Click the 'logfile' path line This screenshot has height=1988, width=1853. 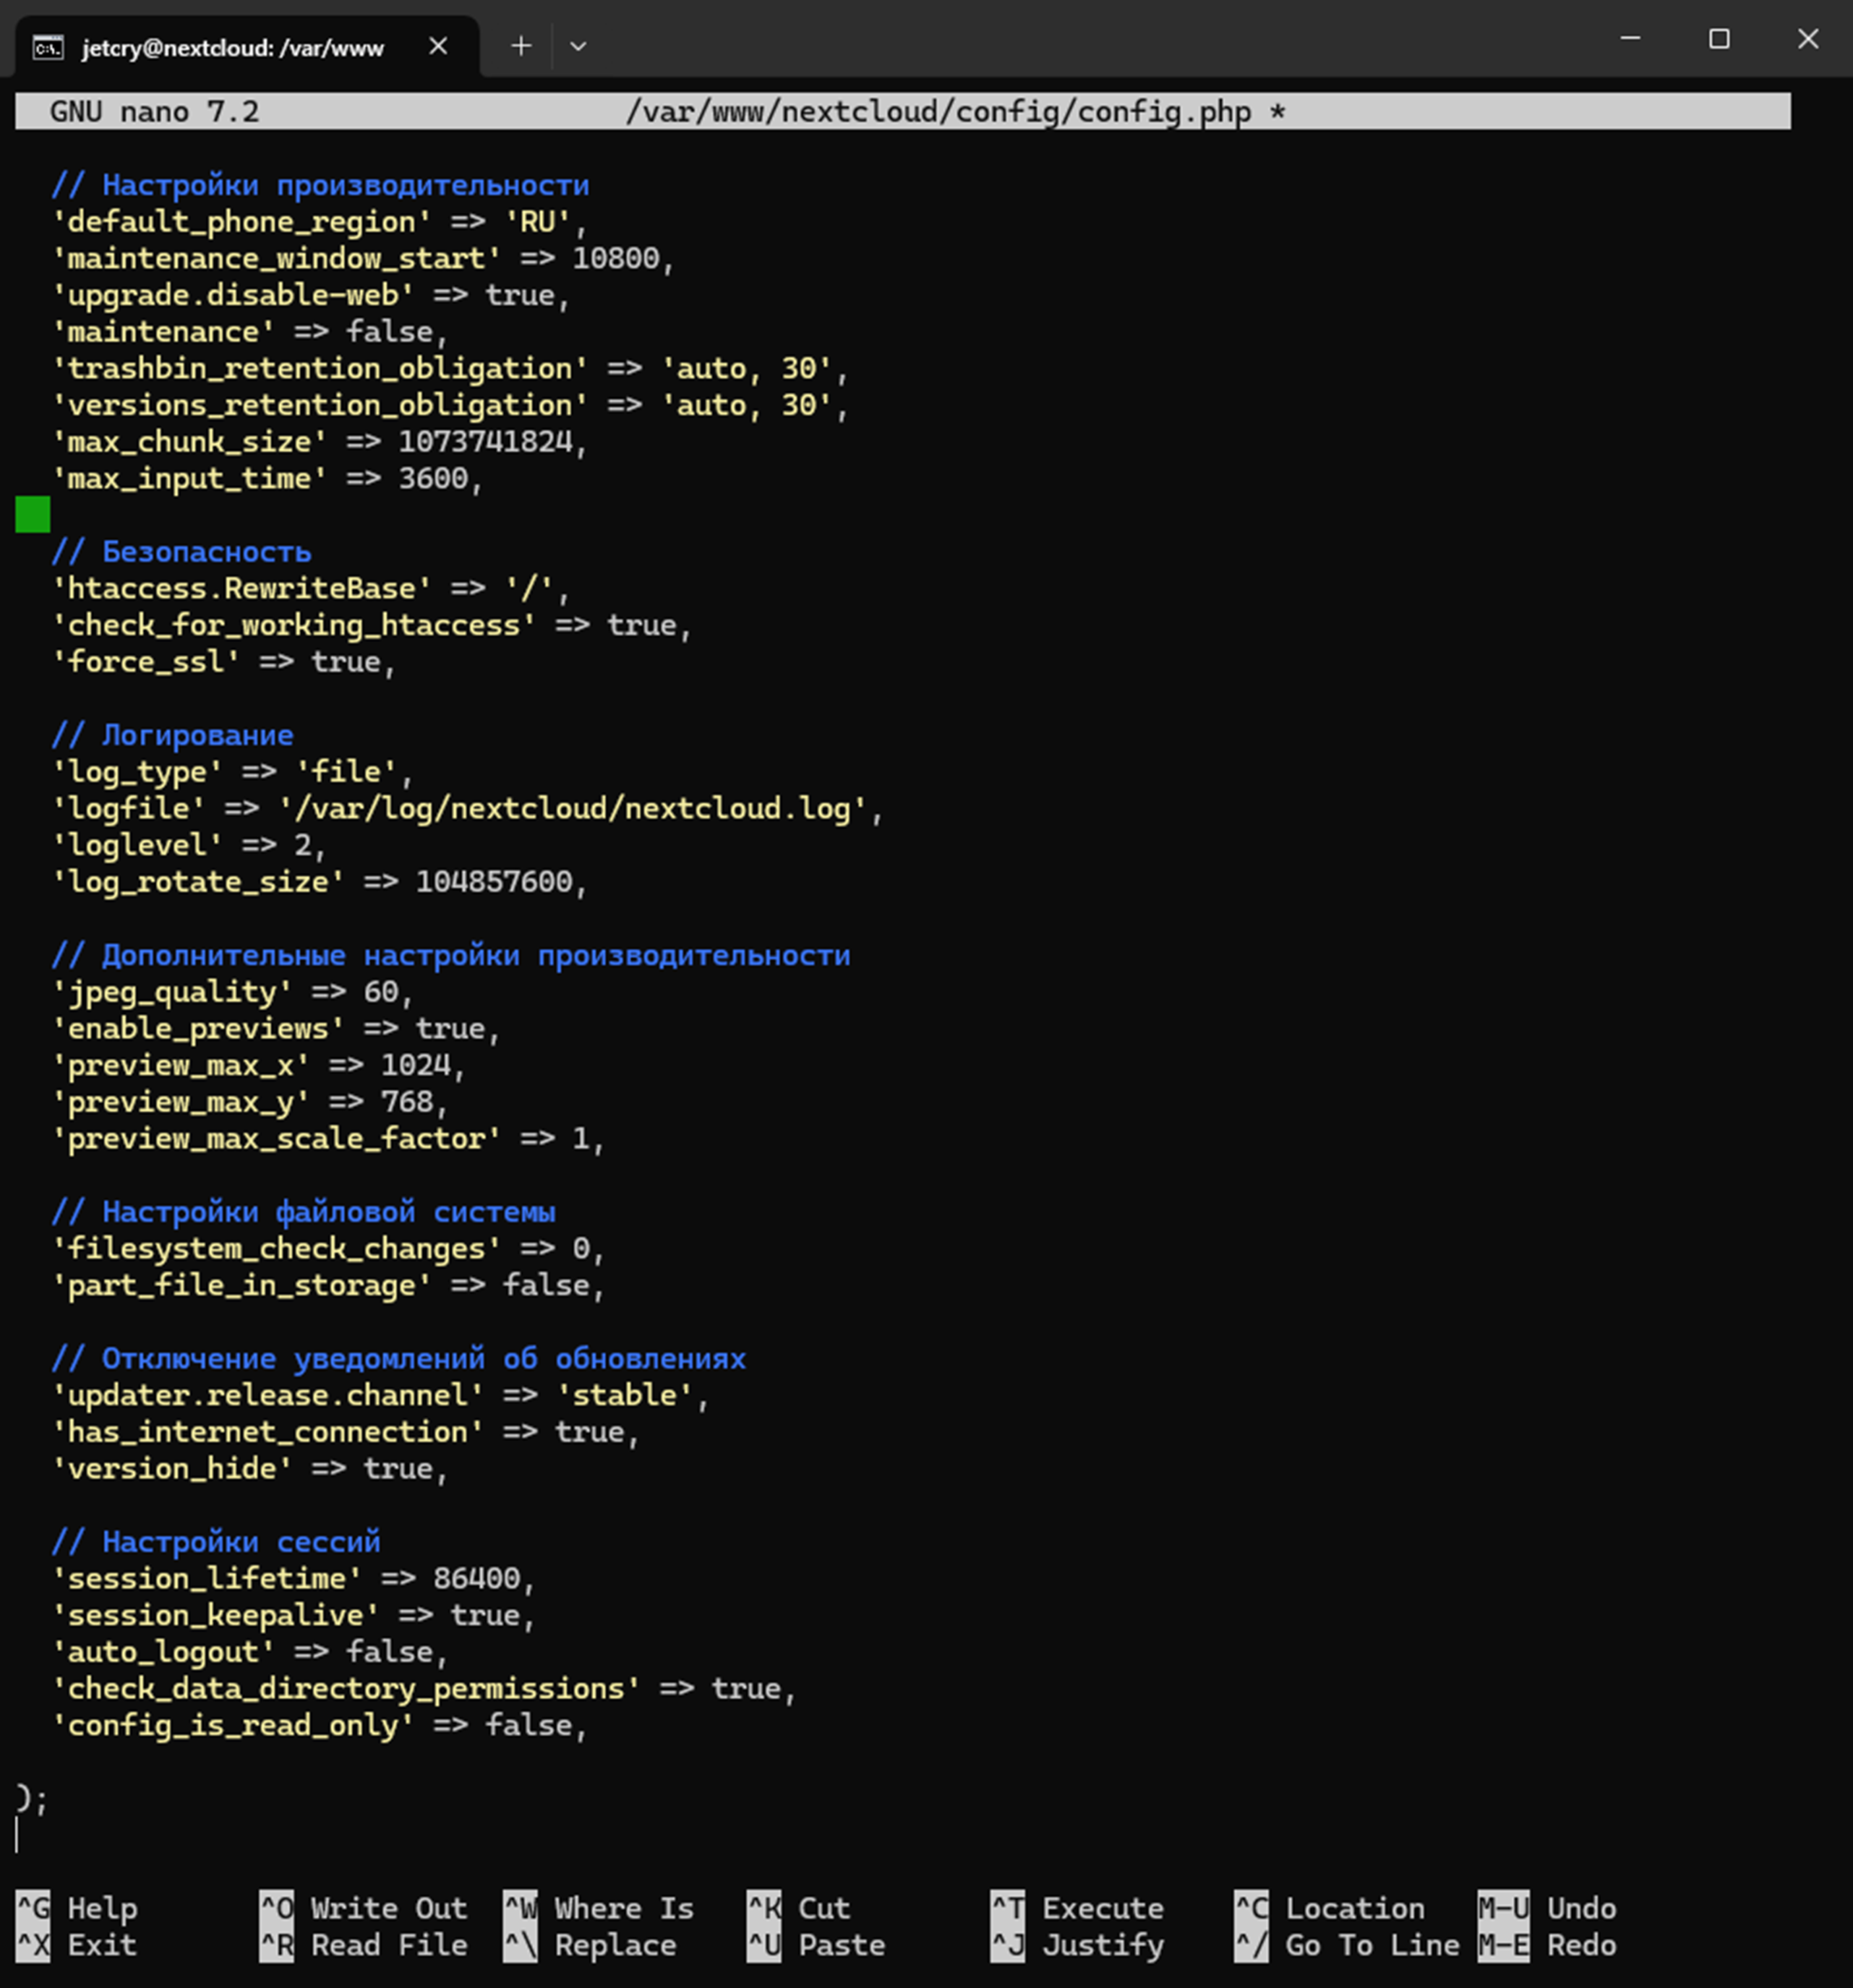click(x=468, y=808)
